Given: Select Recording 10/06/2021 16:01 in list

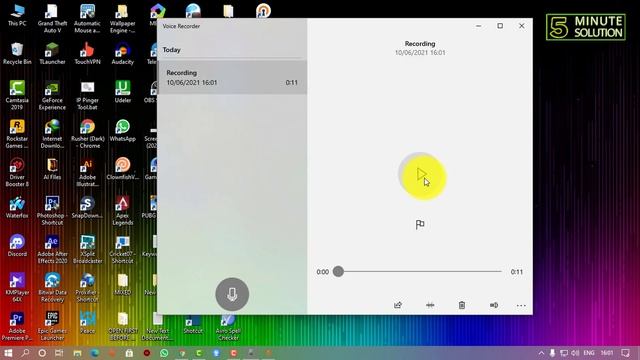Looking at the screenshot, I should (232, 78).
